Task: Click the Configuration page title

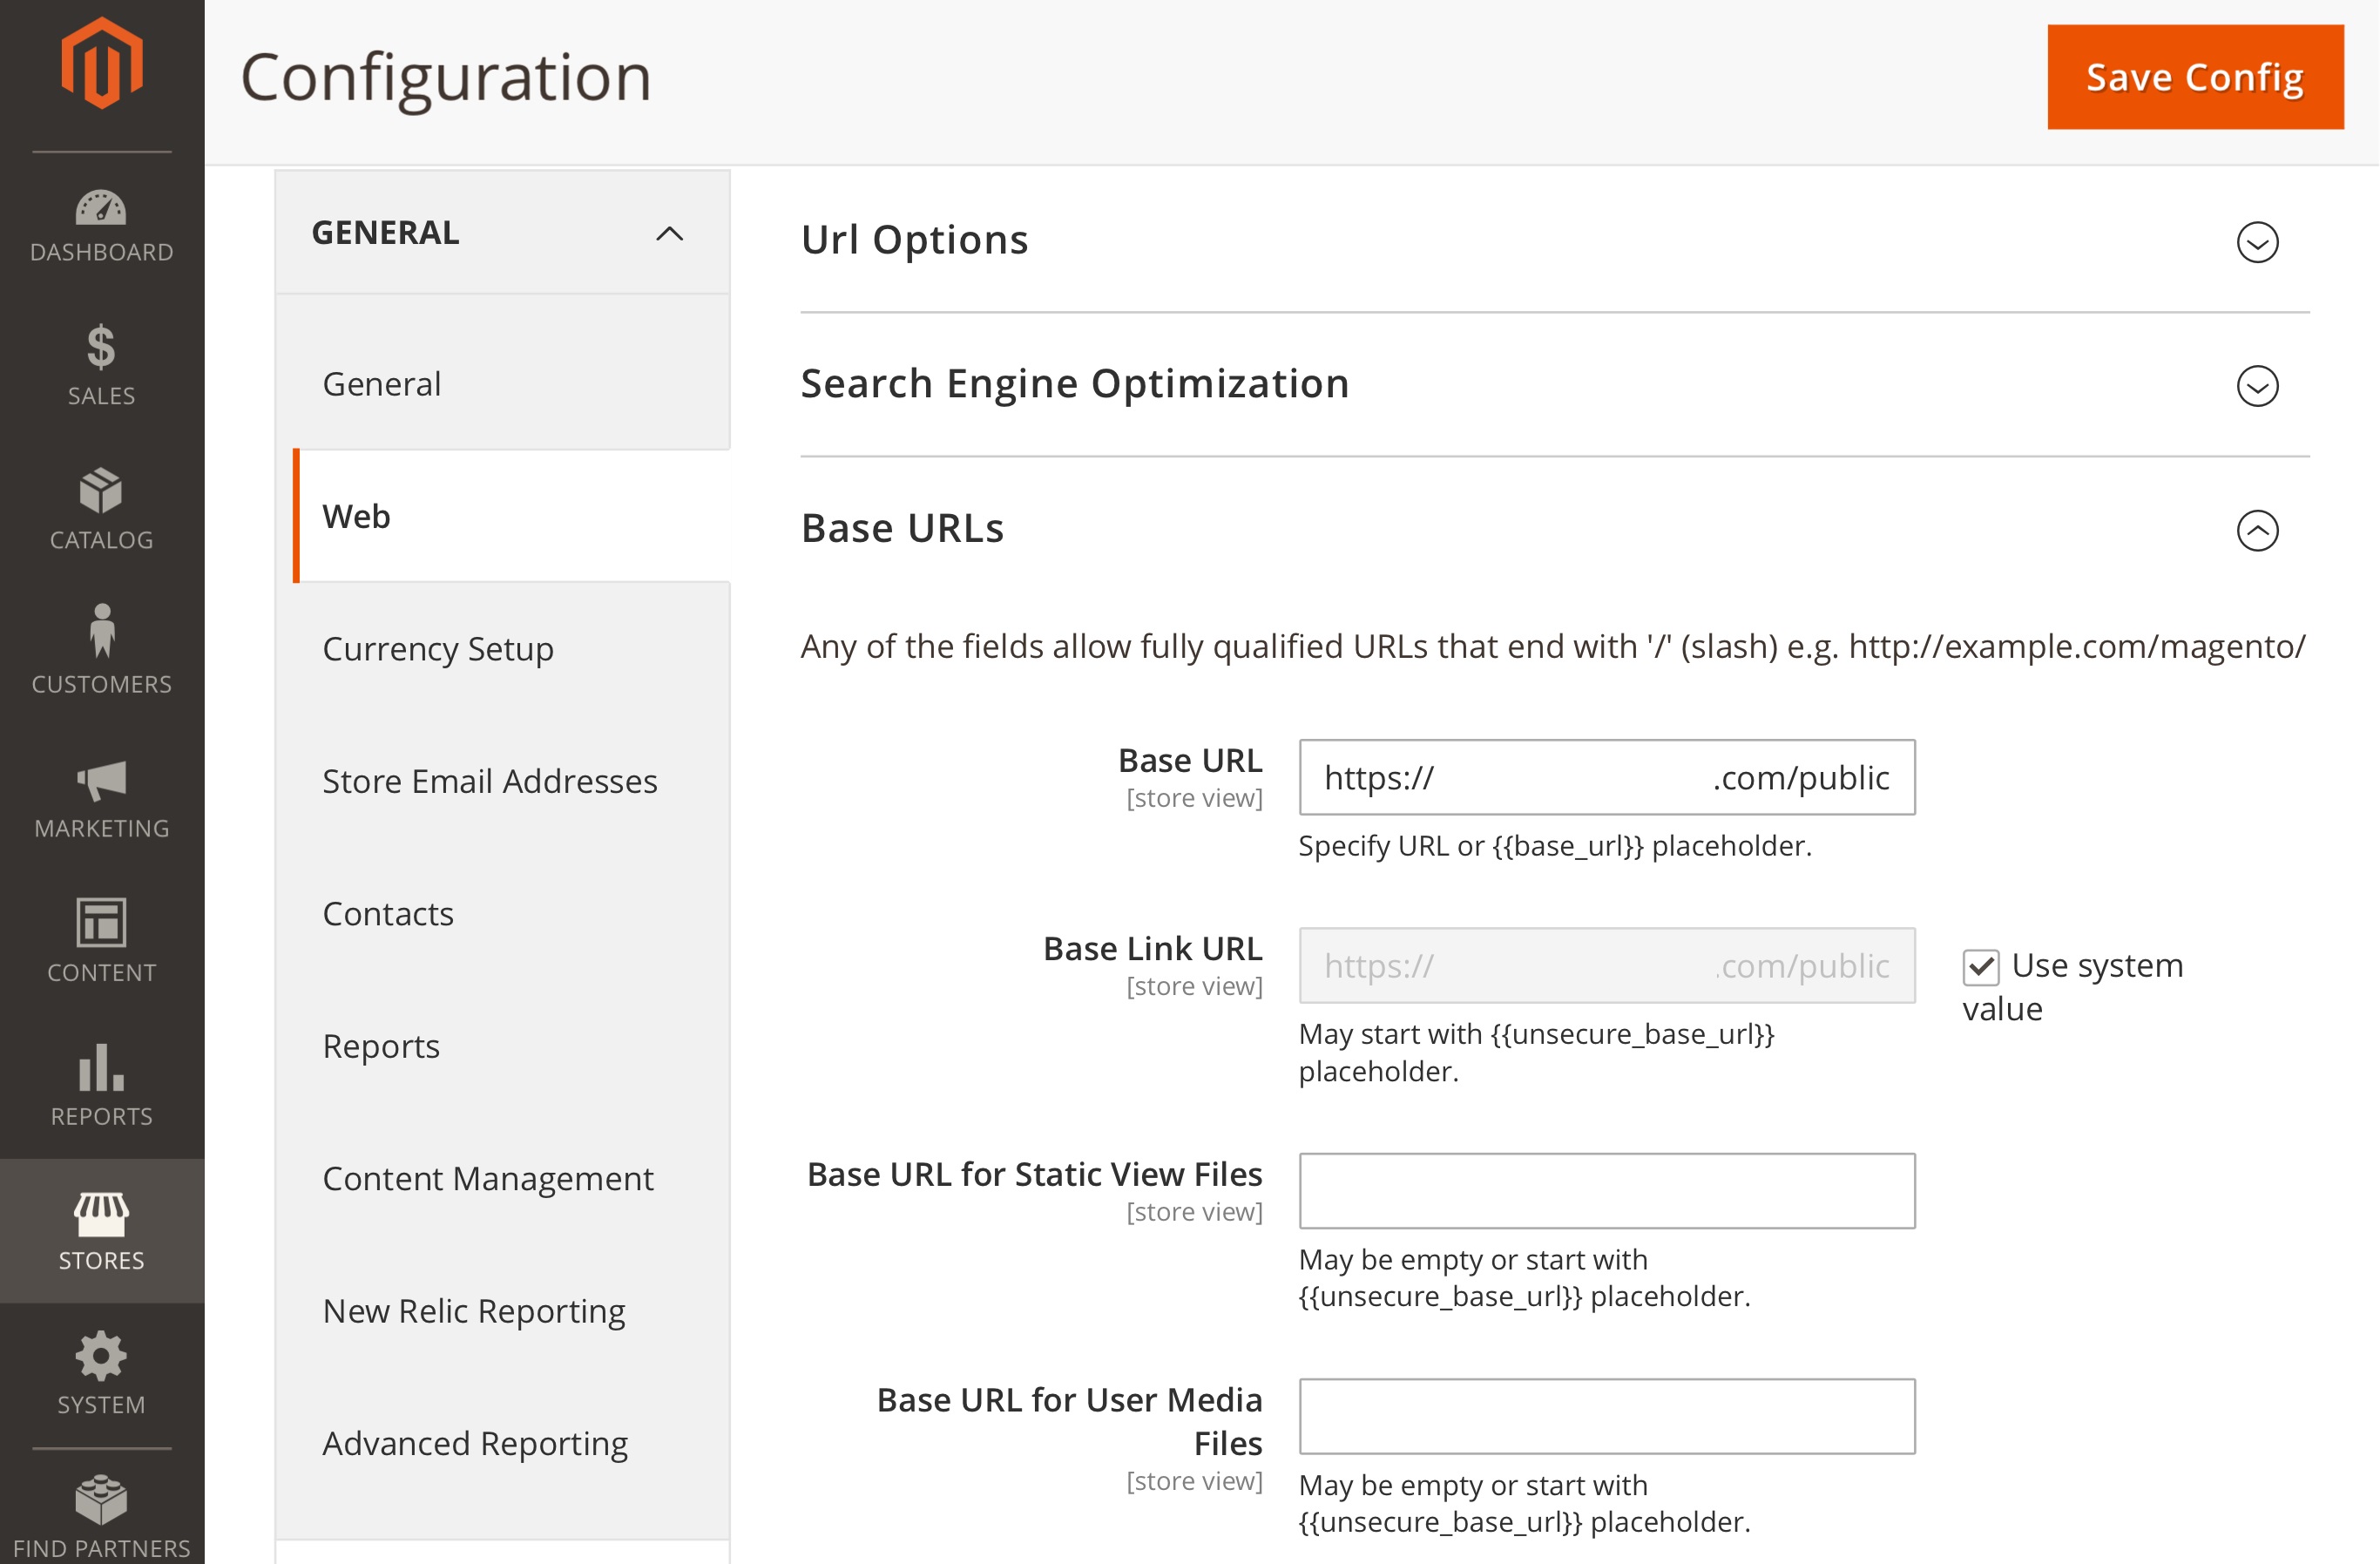Action: (x=446, y=77)
